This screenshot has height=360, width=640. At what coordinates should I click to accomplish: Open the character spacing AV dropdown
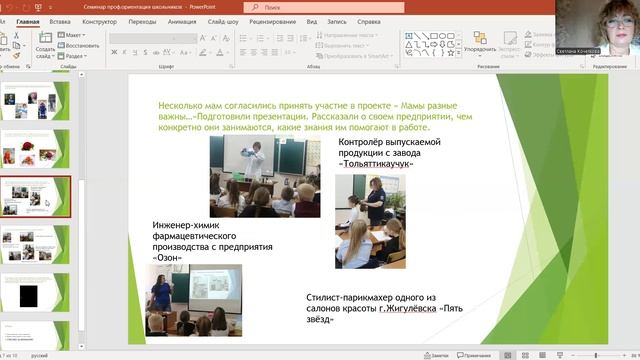coord(169,53)
